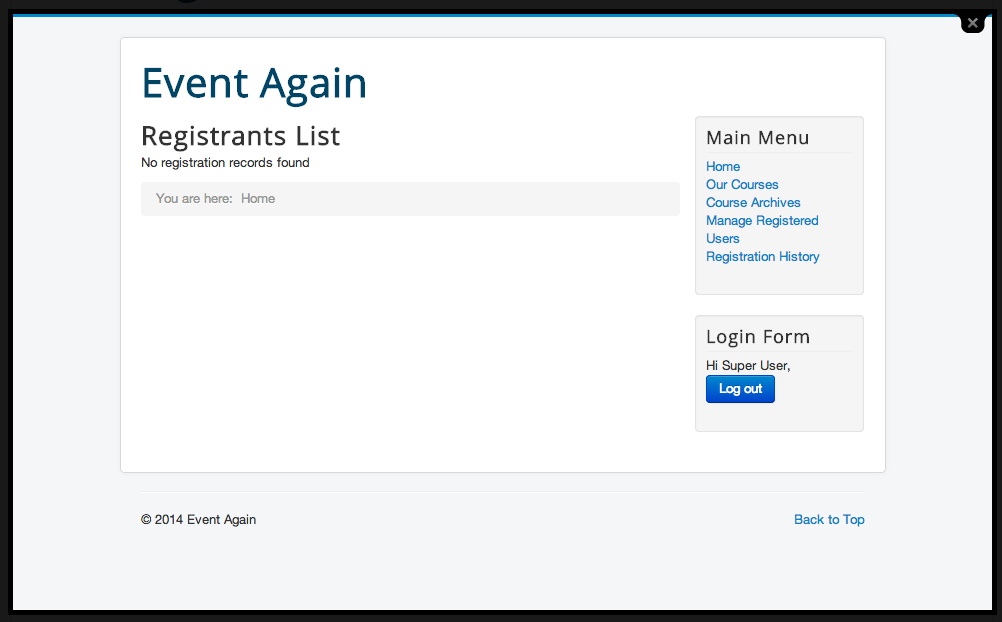This screenshot has height=622, width=1002.
Task: Click the 'Hi Super User' greeting text
Action: coord(748,366)
